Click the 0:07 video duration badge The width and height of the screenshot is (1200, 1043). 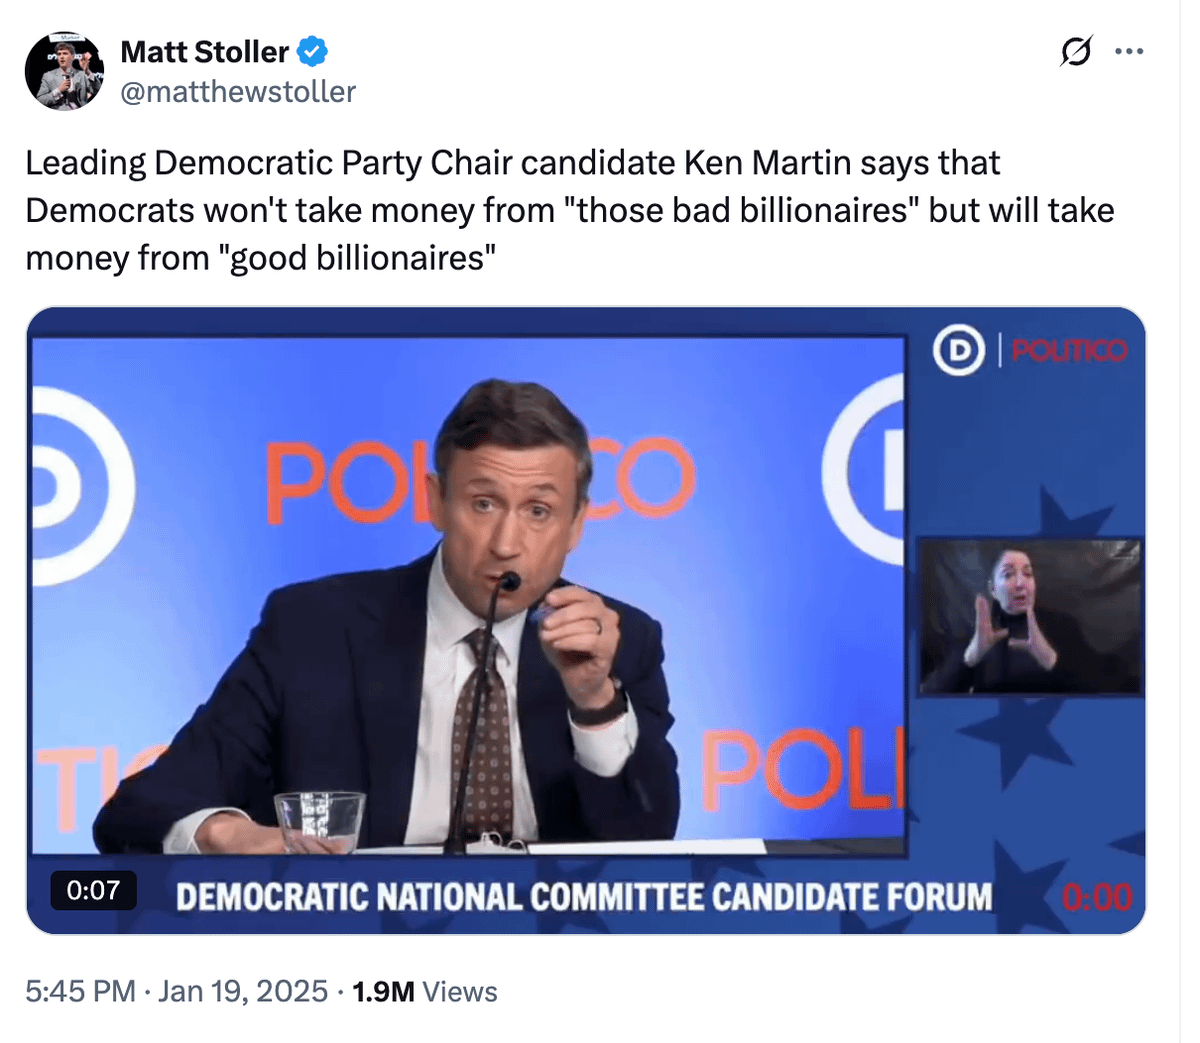coord(93,890)
